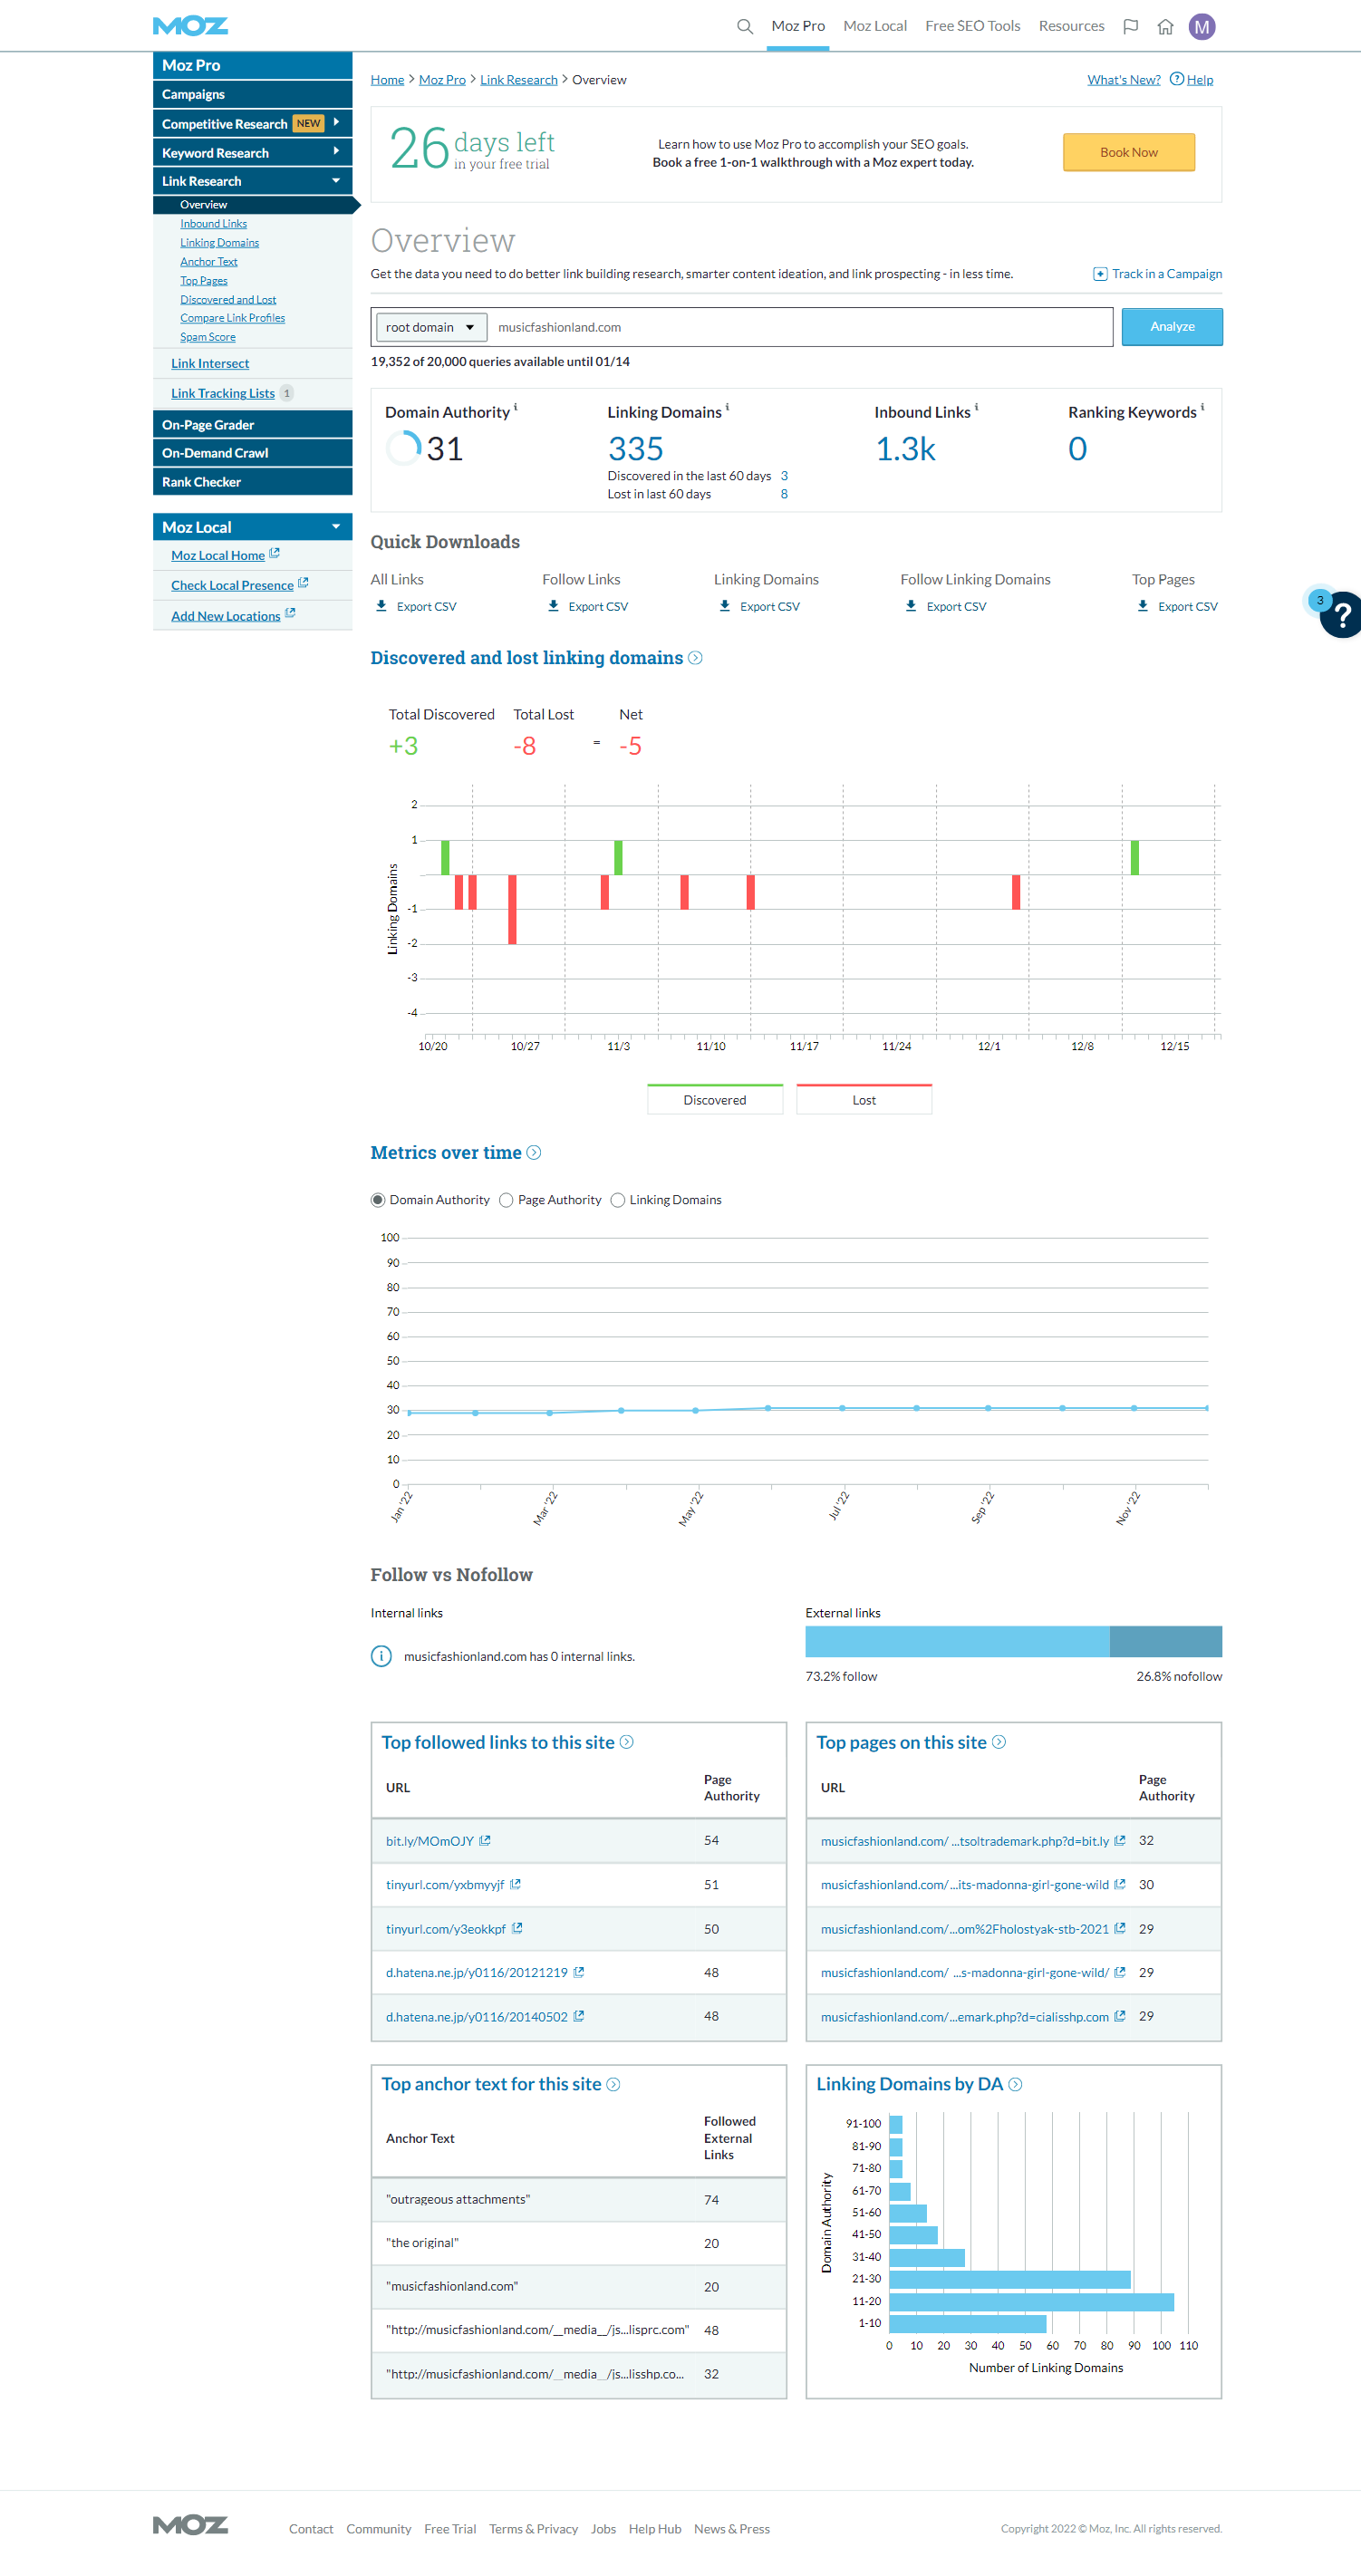Click Link Research breadcrumb link
Viewport: 1361px width, 2576px height.
click(519, 80)
